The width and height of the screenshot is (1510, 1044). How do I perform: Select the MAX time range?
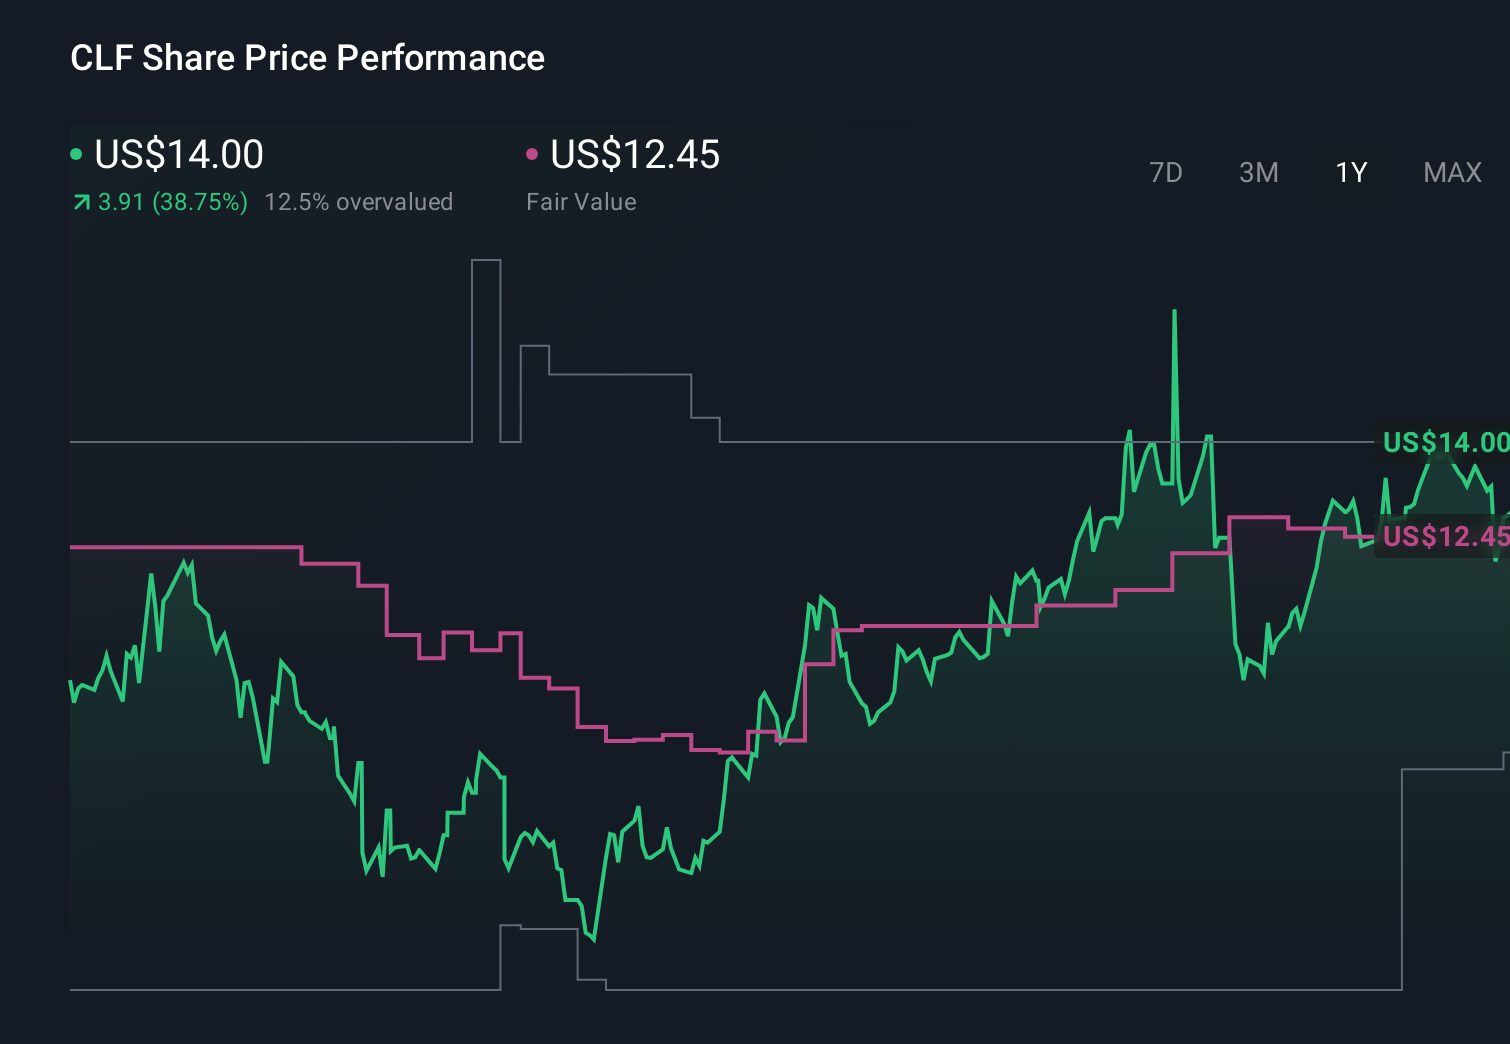[1452, 172]
